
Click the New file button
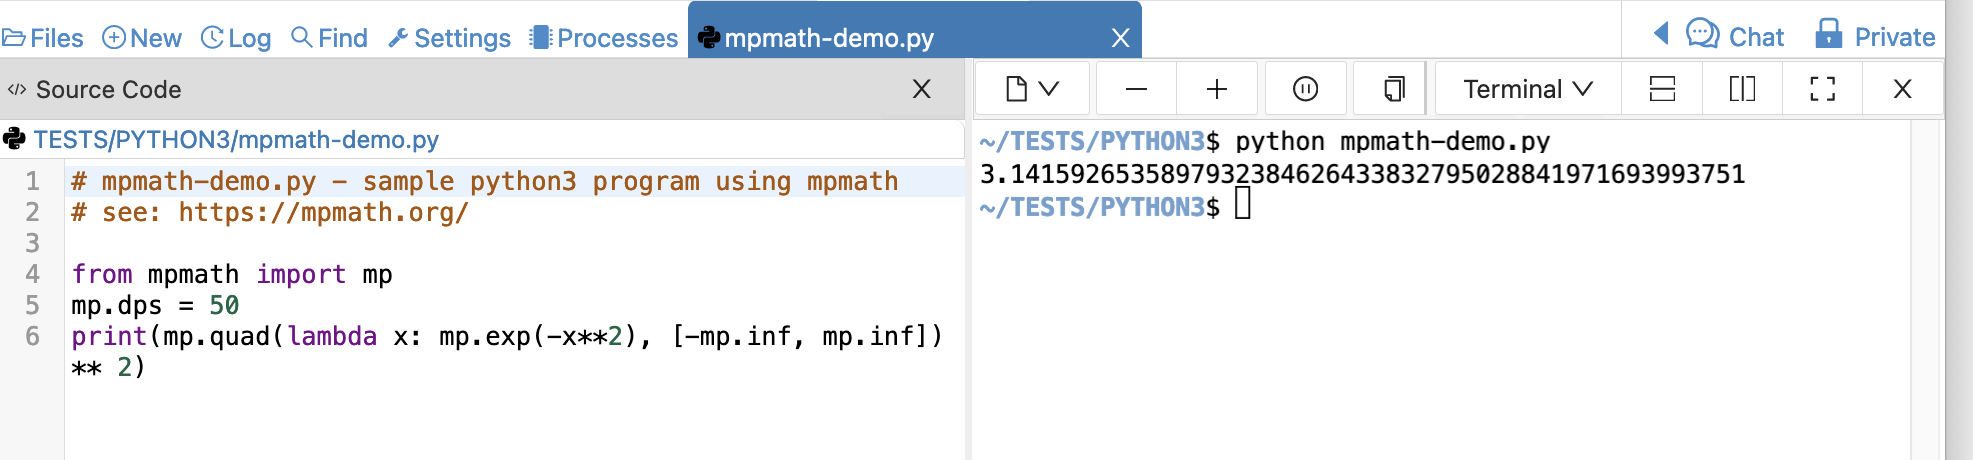[142, 38]
